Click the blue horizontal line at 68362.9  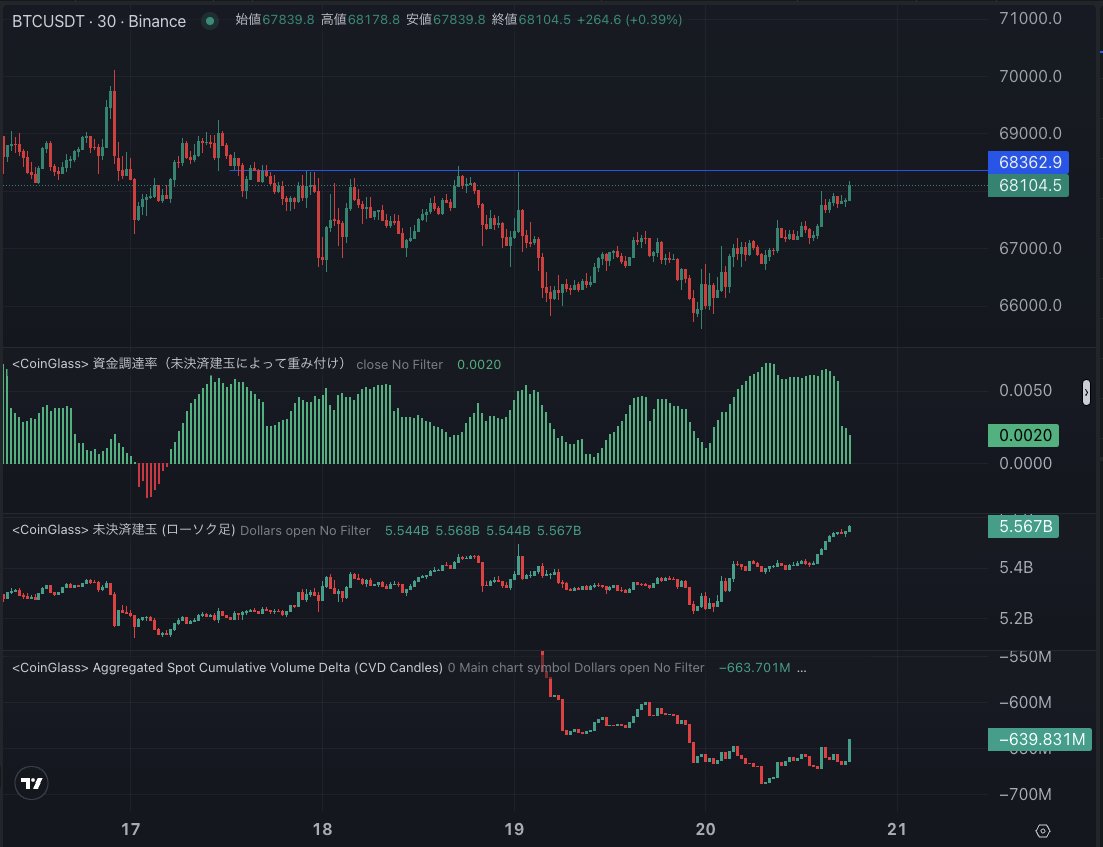pos(608,170)
